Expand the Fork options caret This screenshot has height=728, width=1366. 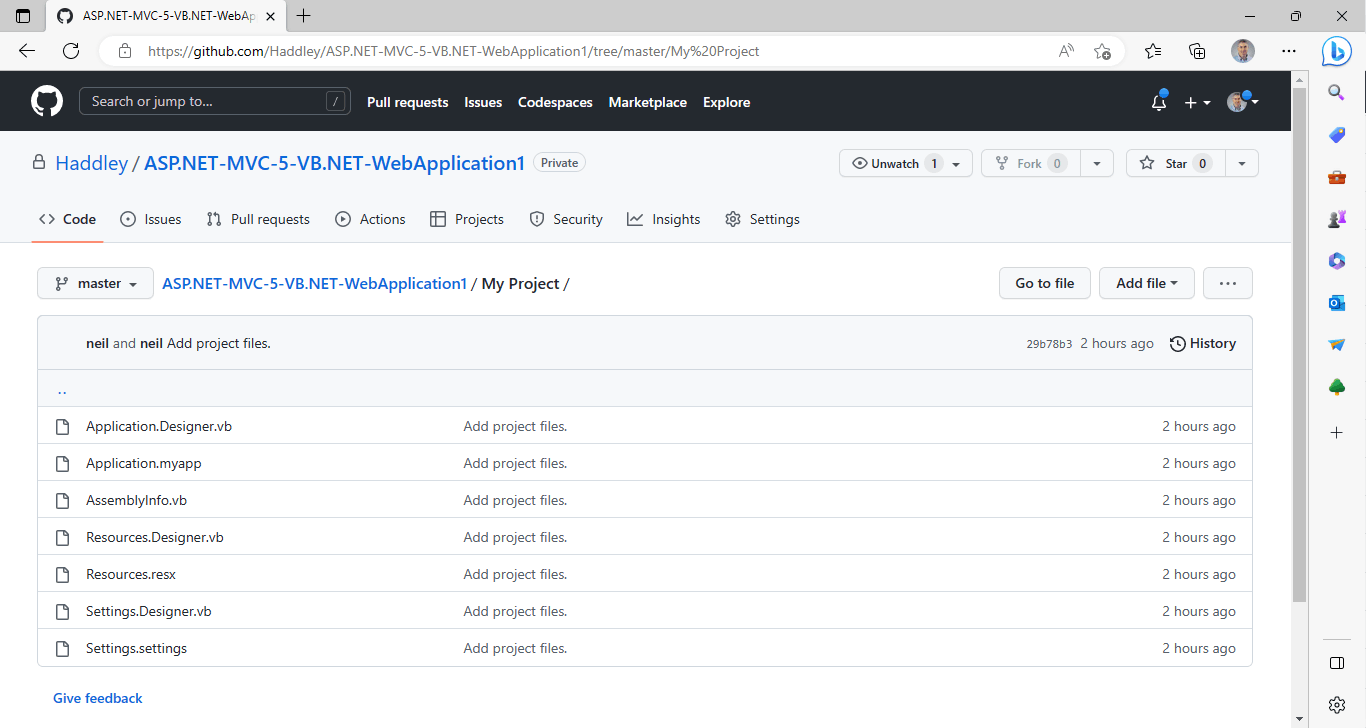pyautogui.click(x=1097, y=163)
